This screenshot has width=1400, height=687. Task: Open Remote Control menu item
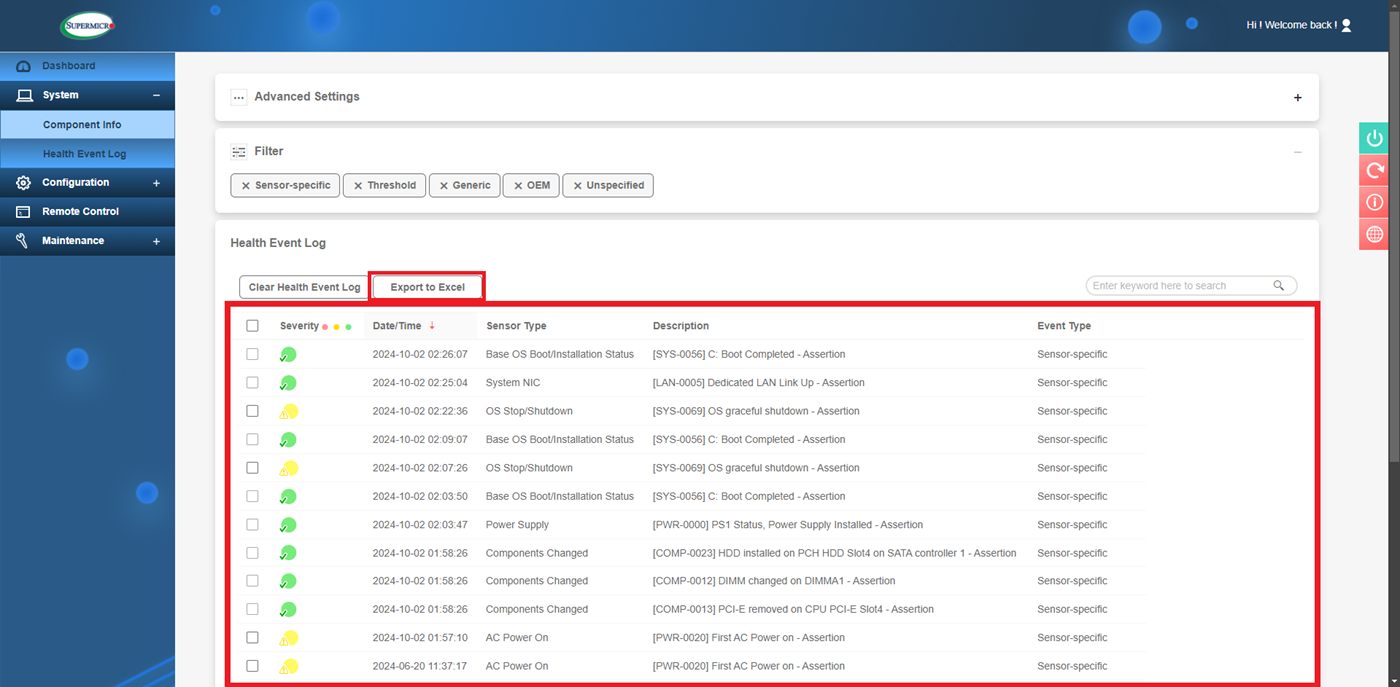pyautogui.click(x=87, y=212)
